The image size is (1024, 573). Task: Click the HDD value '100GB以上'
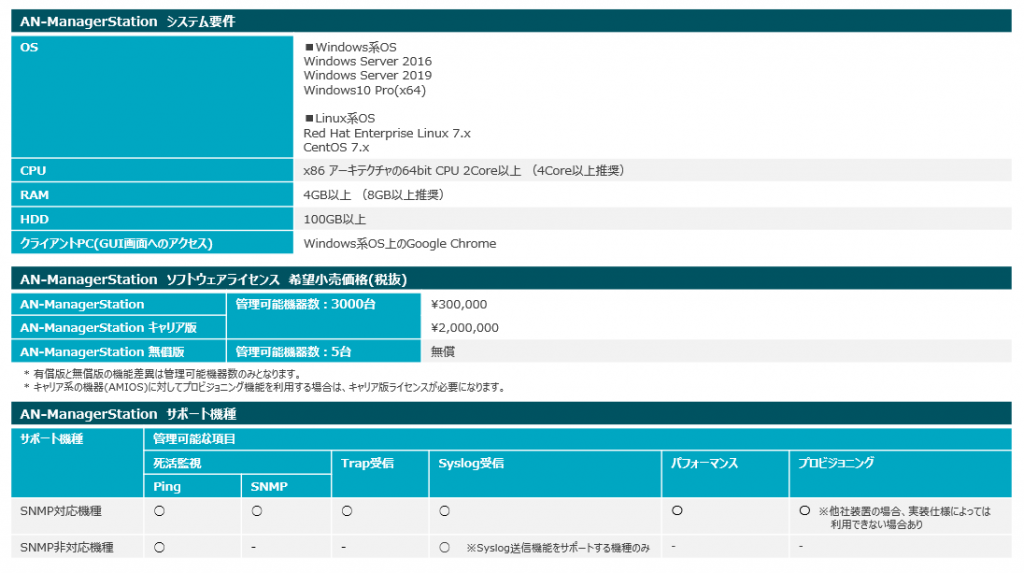pyautogui.click(x=334, y=220)
